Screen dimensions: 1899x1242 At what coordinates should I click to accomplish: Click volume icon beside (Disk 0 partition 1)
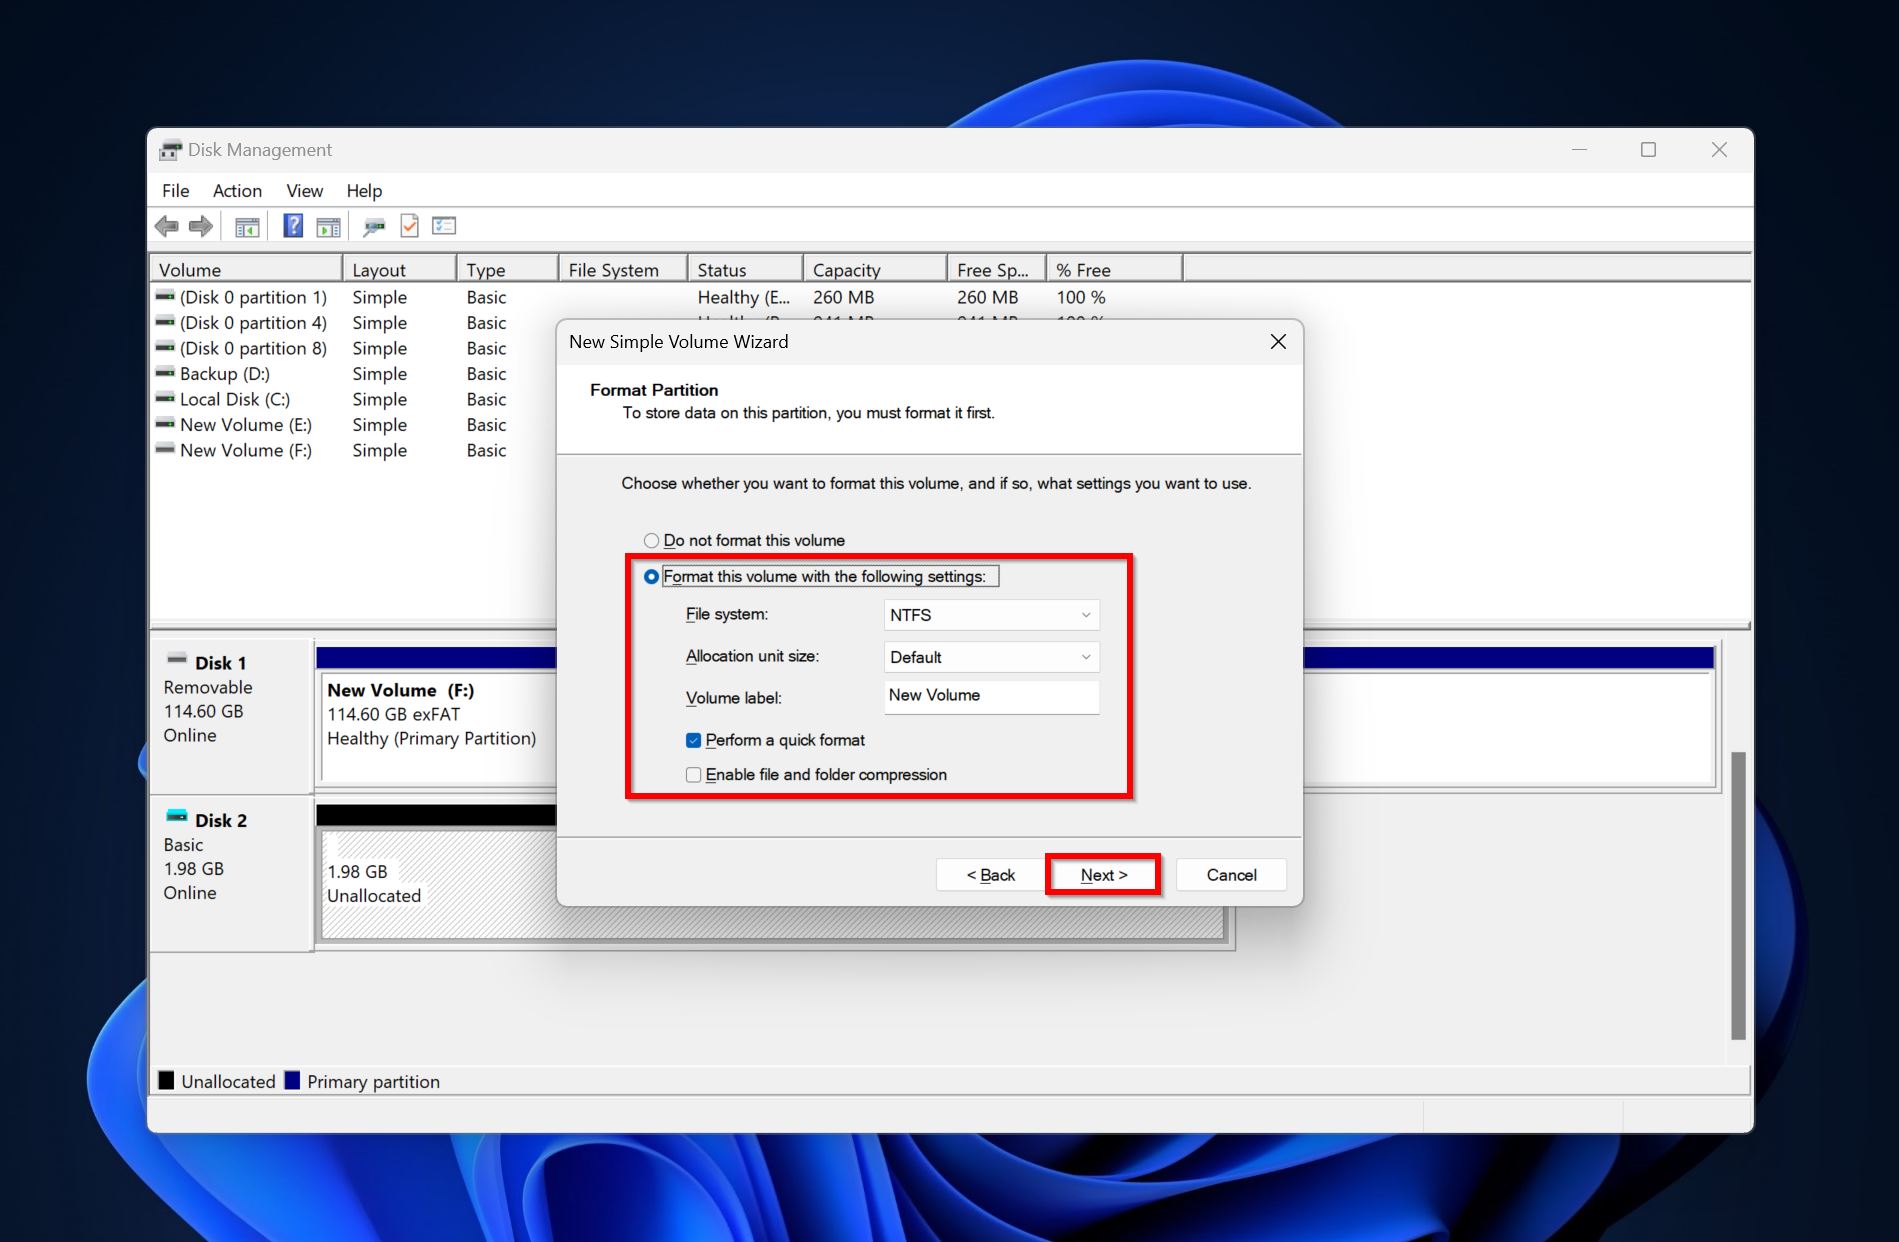(x=165, y=297)
